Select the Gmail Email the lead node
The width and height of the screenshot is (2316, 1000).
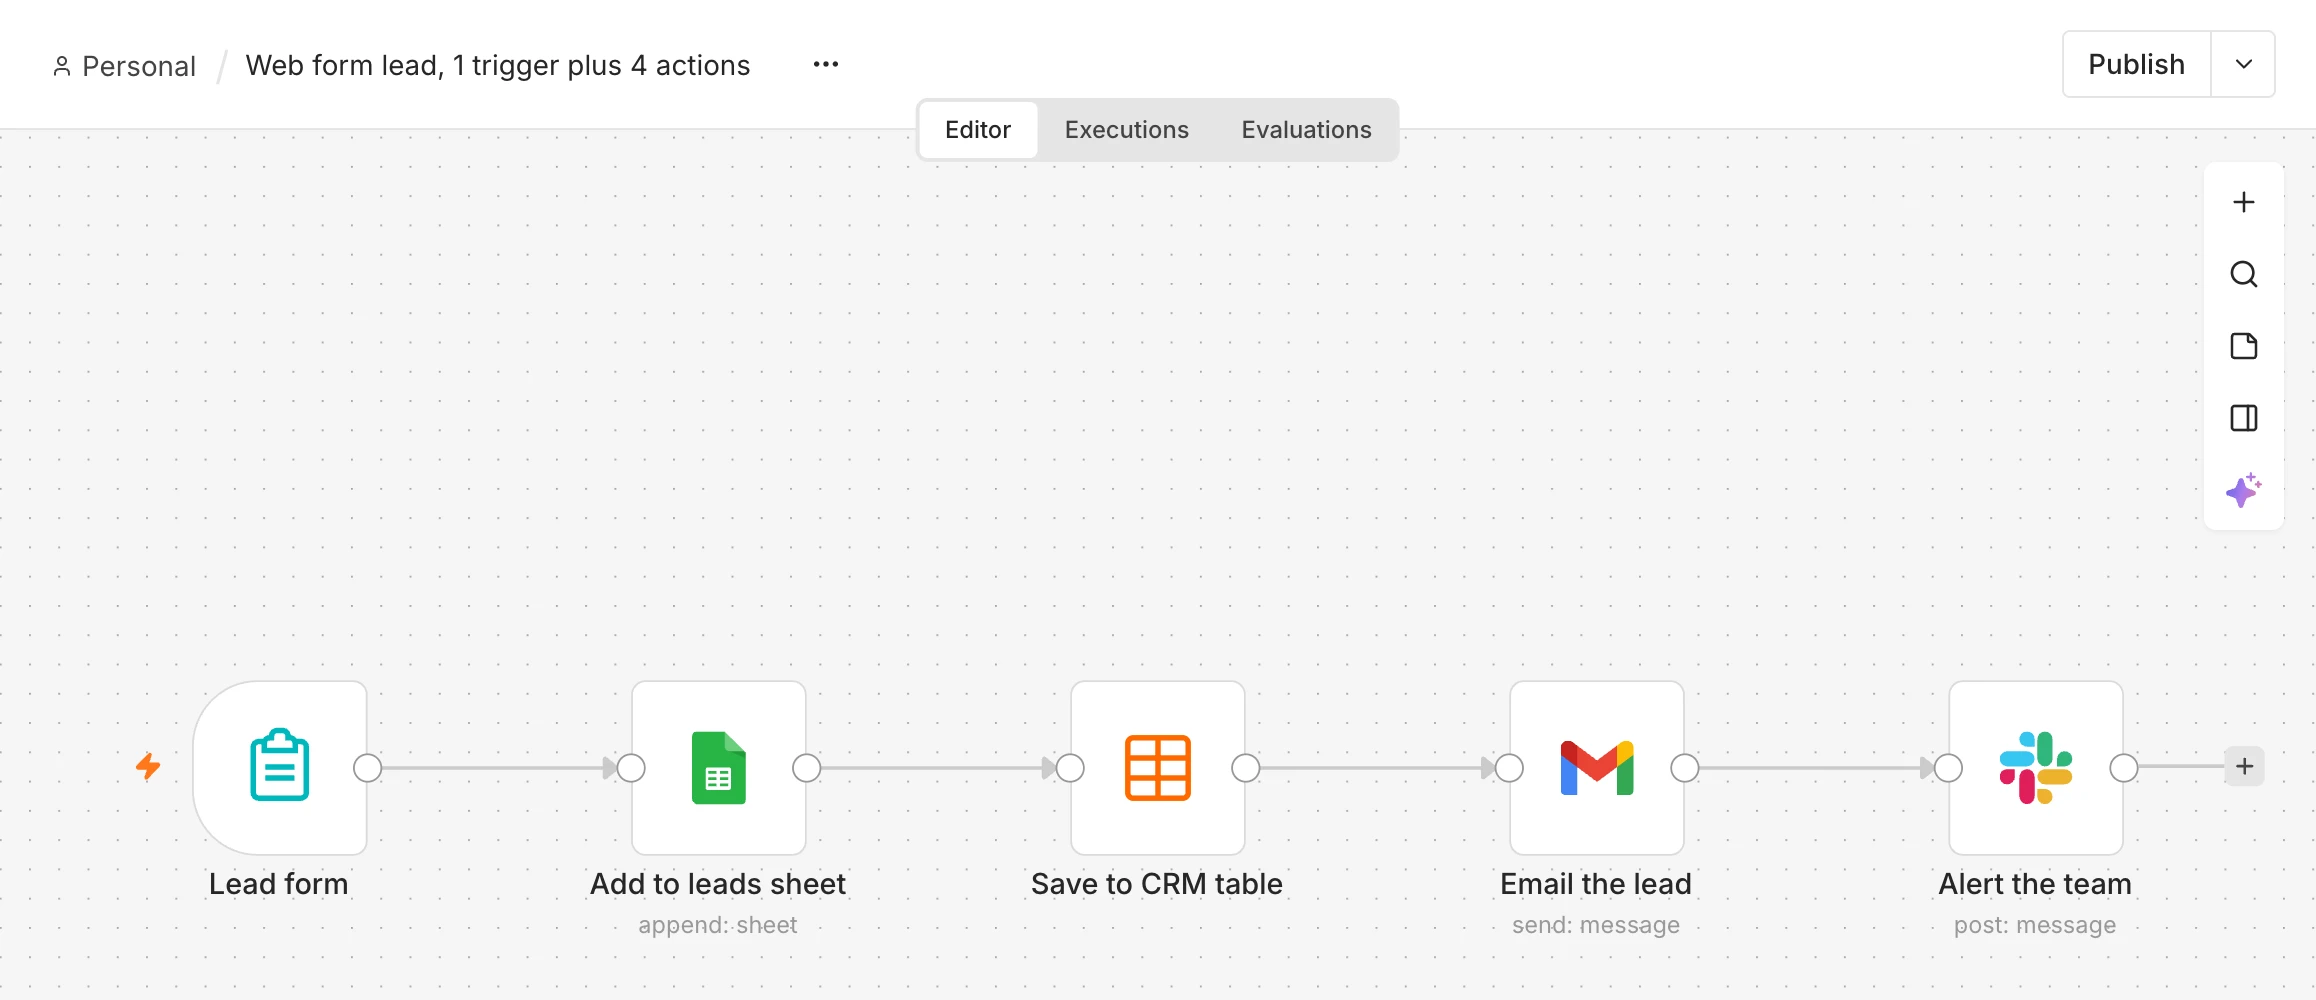1597,767
